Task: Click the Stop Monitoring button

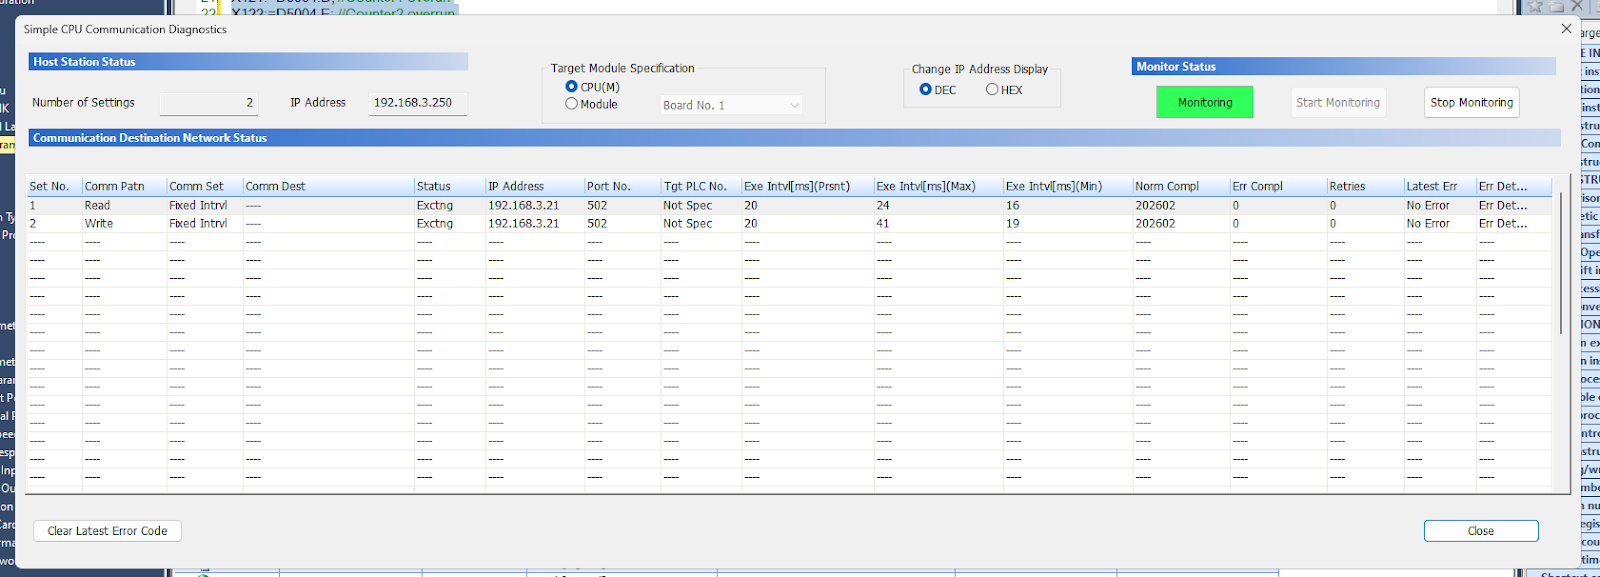Action: point(1472,102)
